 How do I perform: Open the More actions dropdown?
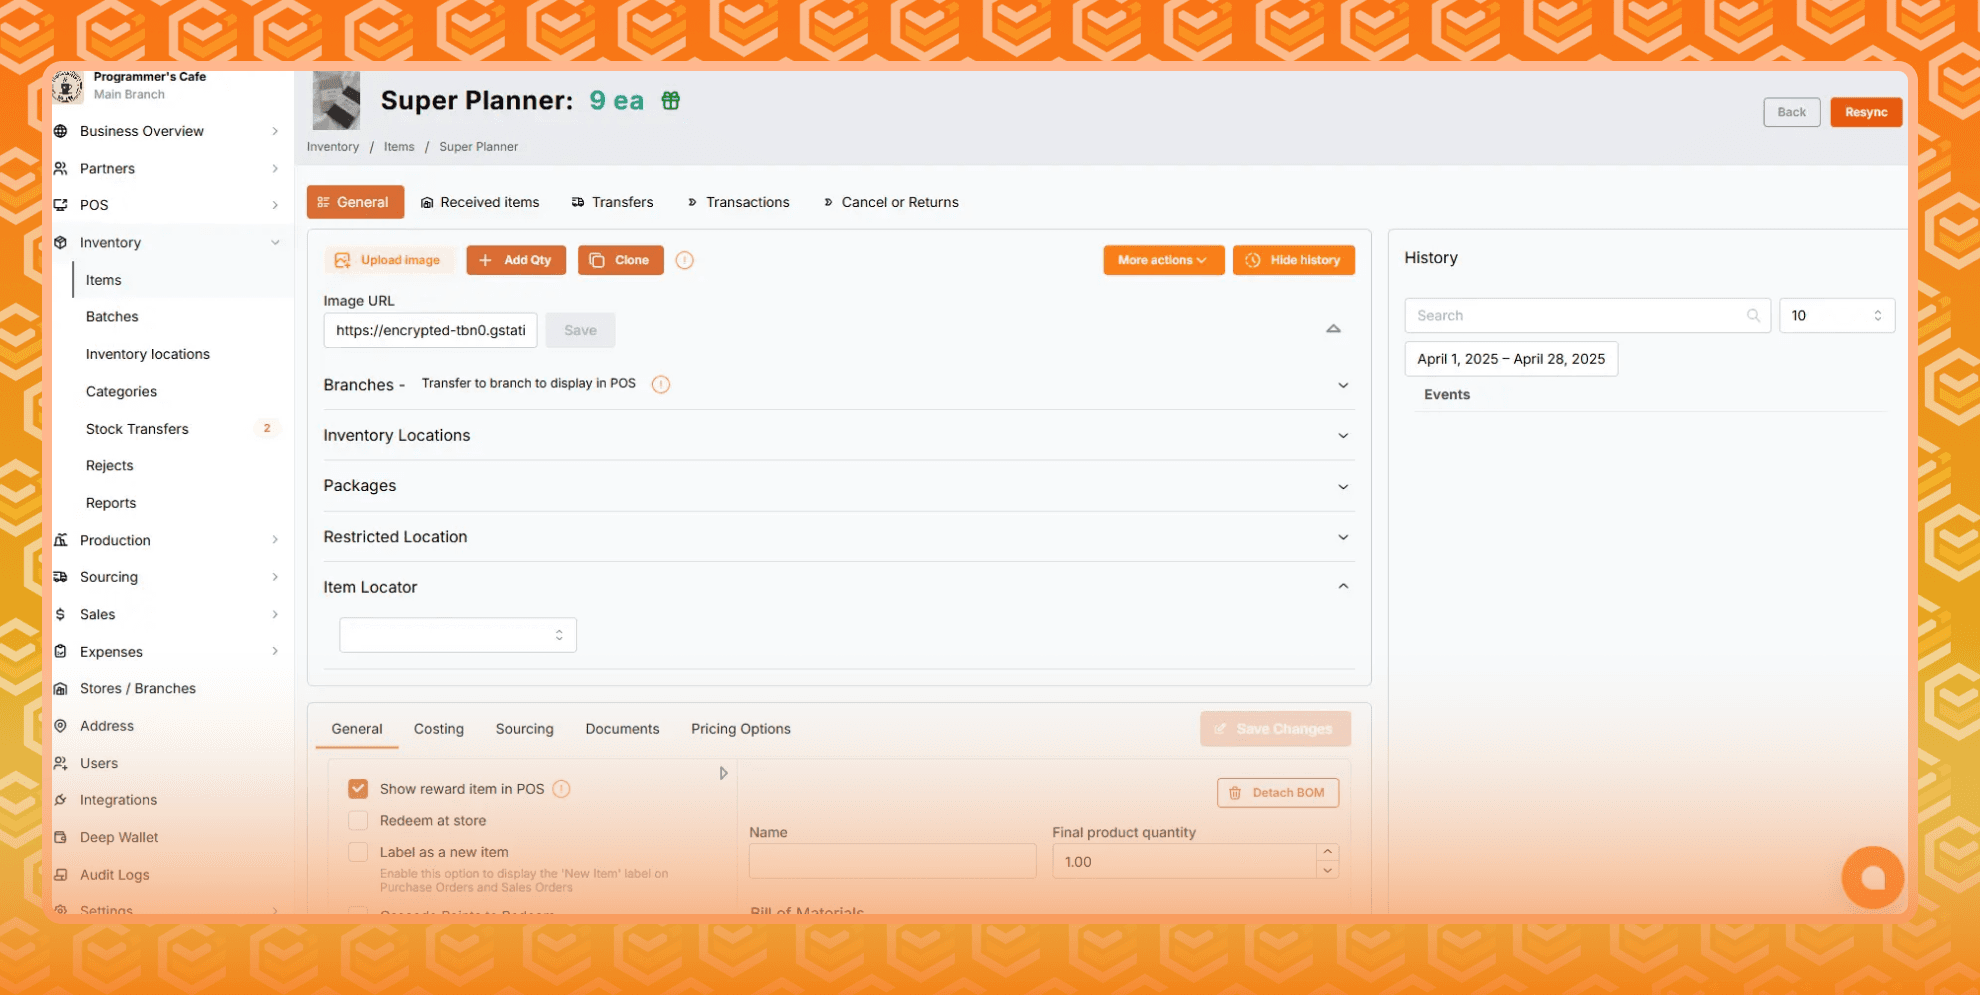point(1162,260)
